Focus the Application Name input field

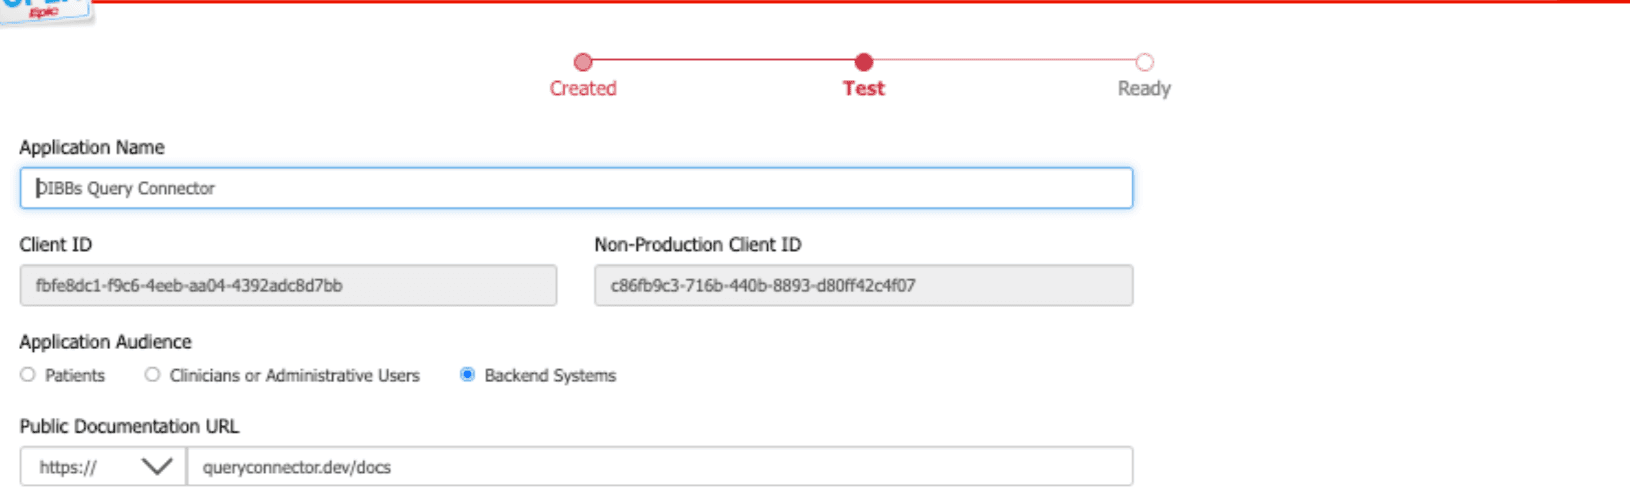tap(576, 188)
